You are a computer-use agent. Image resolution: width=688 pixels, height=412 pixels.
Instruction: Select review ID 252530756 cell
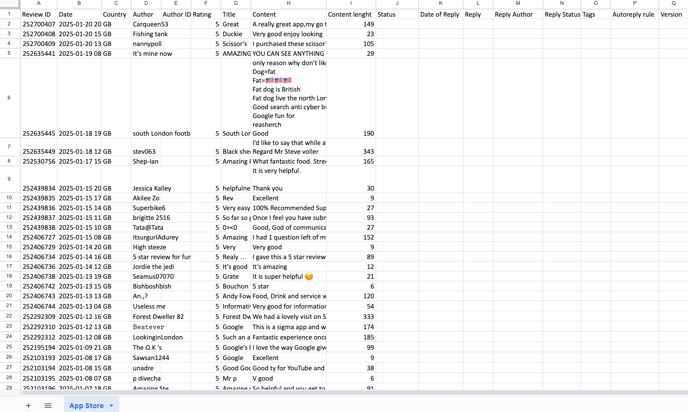pyautogui.click(x=39, y=161)
